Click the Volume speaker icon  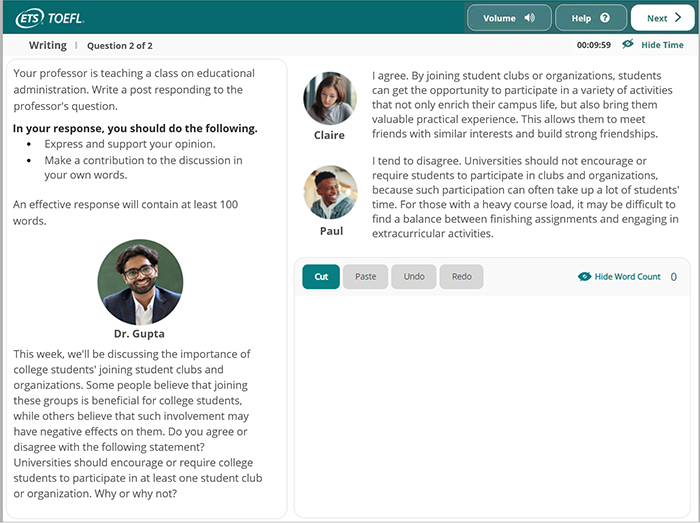(x=529, y=18)
